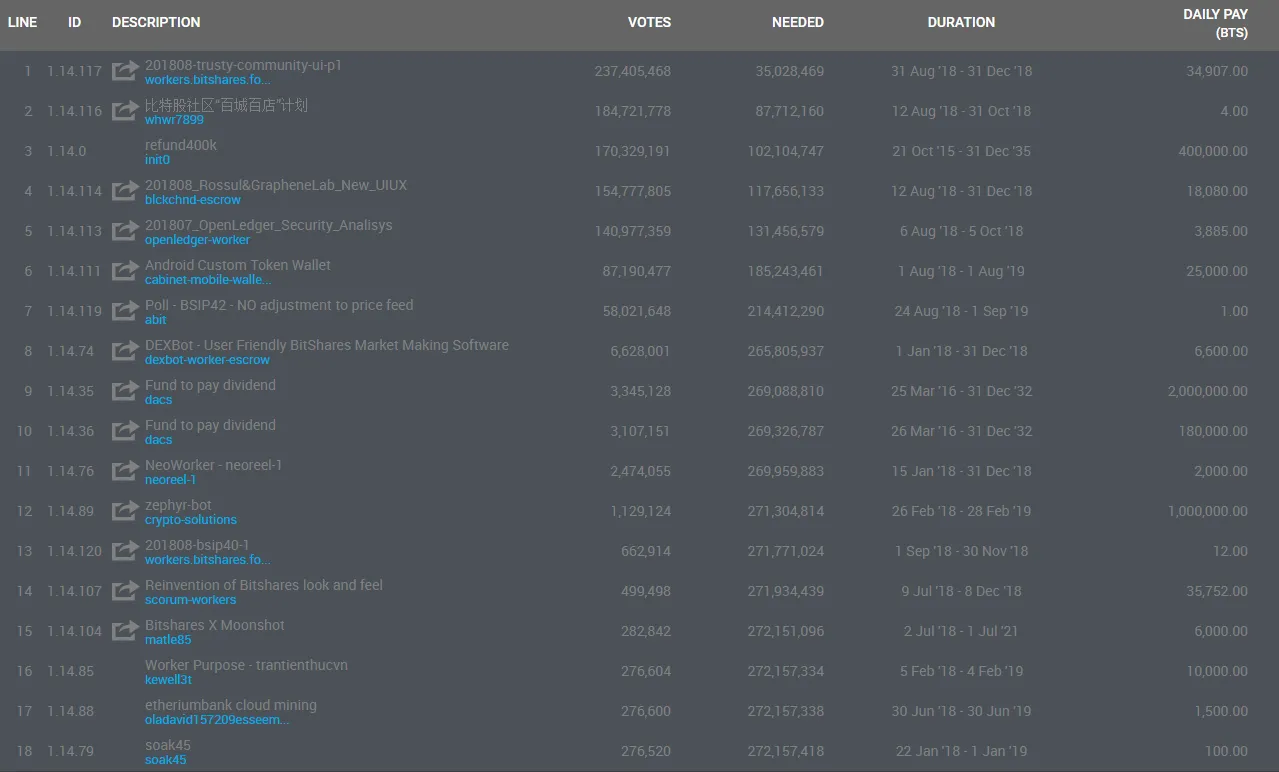
Task: Click share icon beside whwr7899 worker
Action: (125, 111)
